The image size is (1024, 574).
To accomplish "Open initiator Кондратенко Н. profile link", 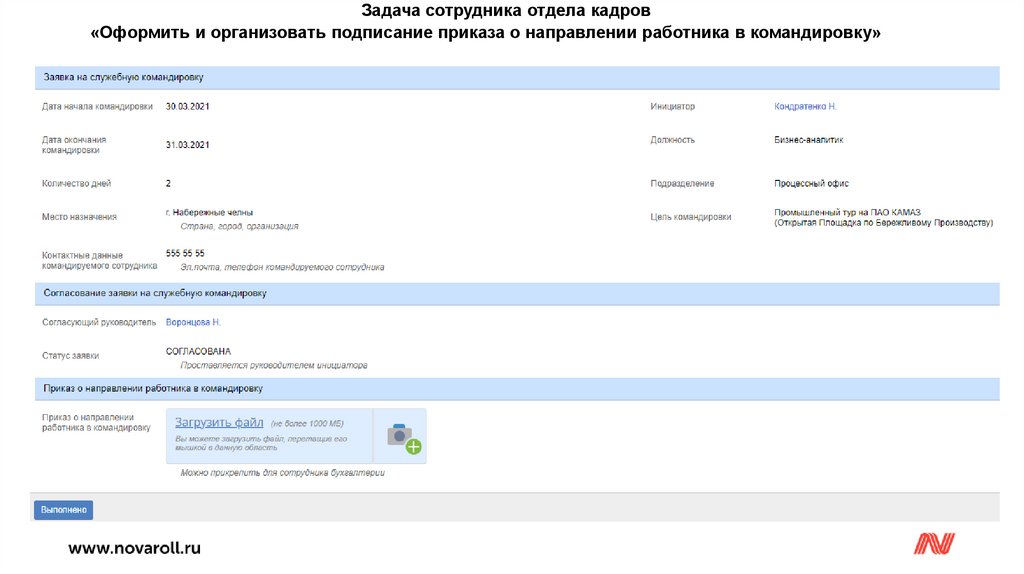I will click(805, 106).
